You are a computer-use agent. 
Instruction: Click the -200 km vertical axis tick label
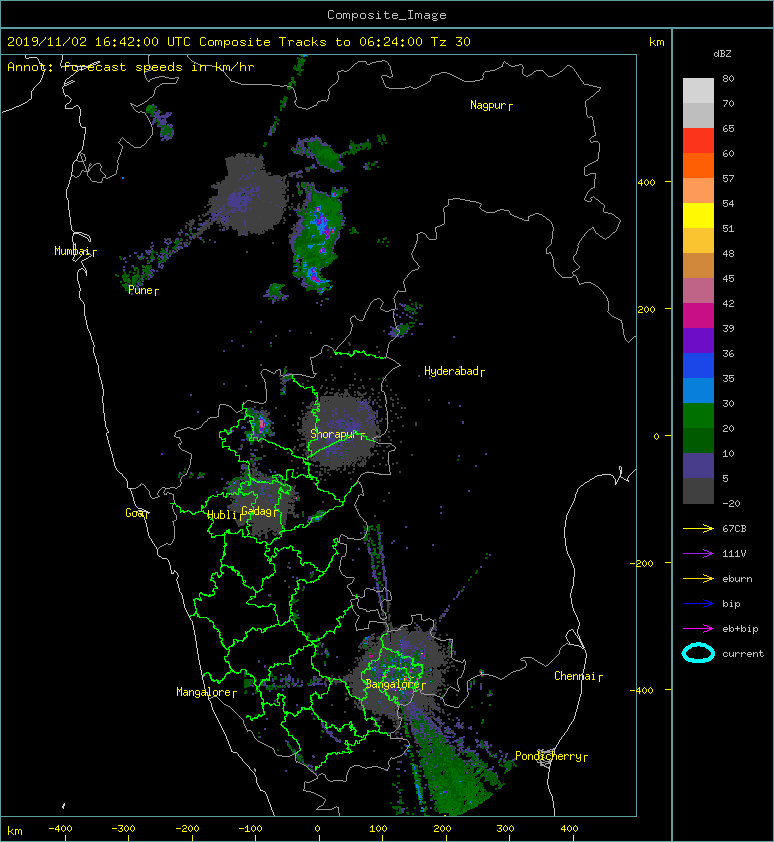tap(642, 563)
